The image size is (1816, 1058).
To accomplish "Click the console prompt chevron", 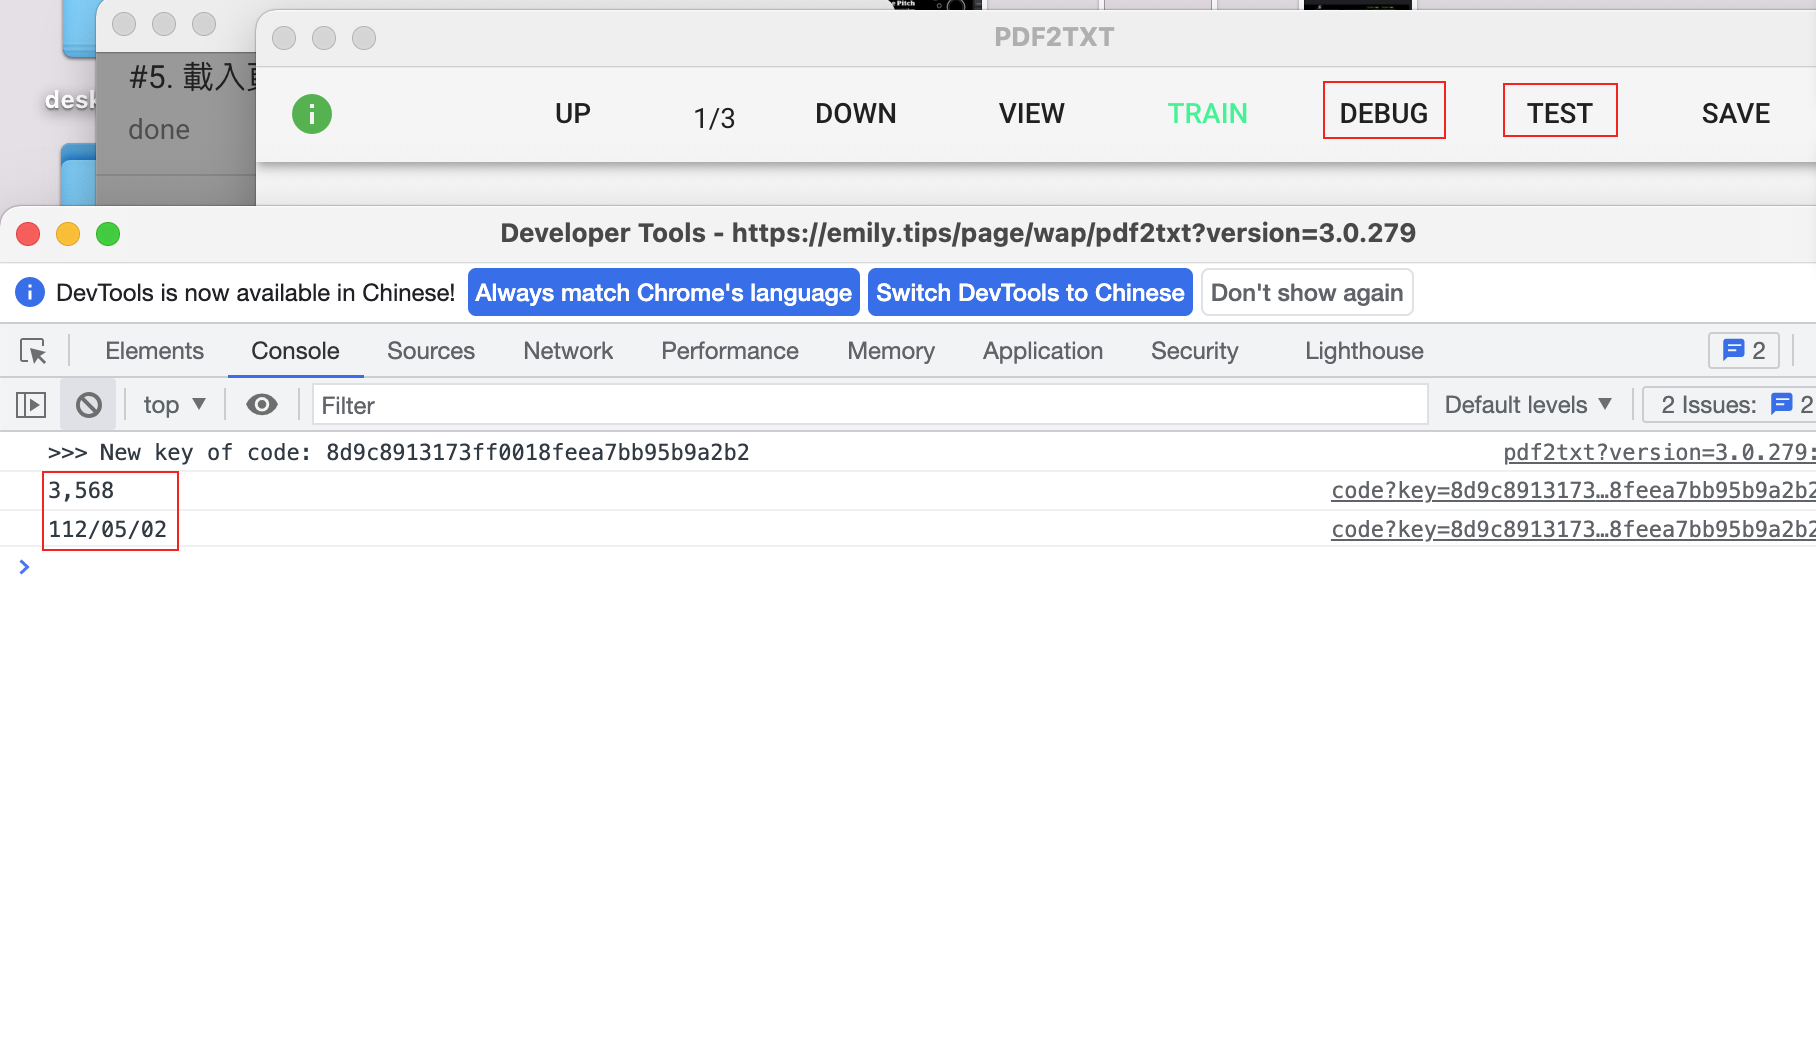I will tap(24, 567).
